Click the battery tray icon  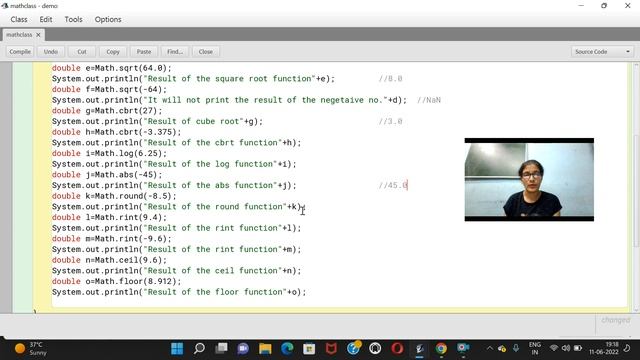pos(578,349)
